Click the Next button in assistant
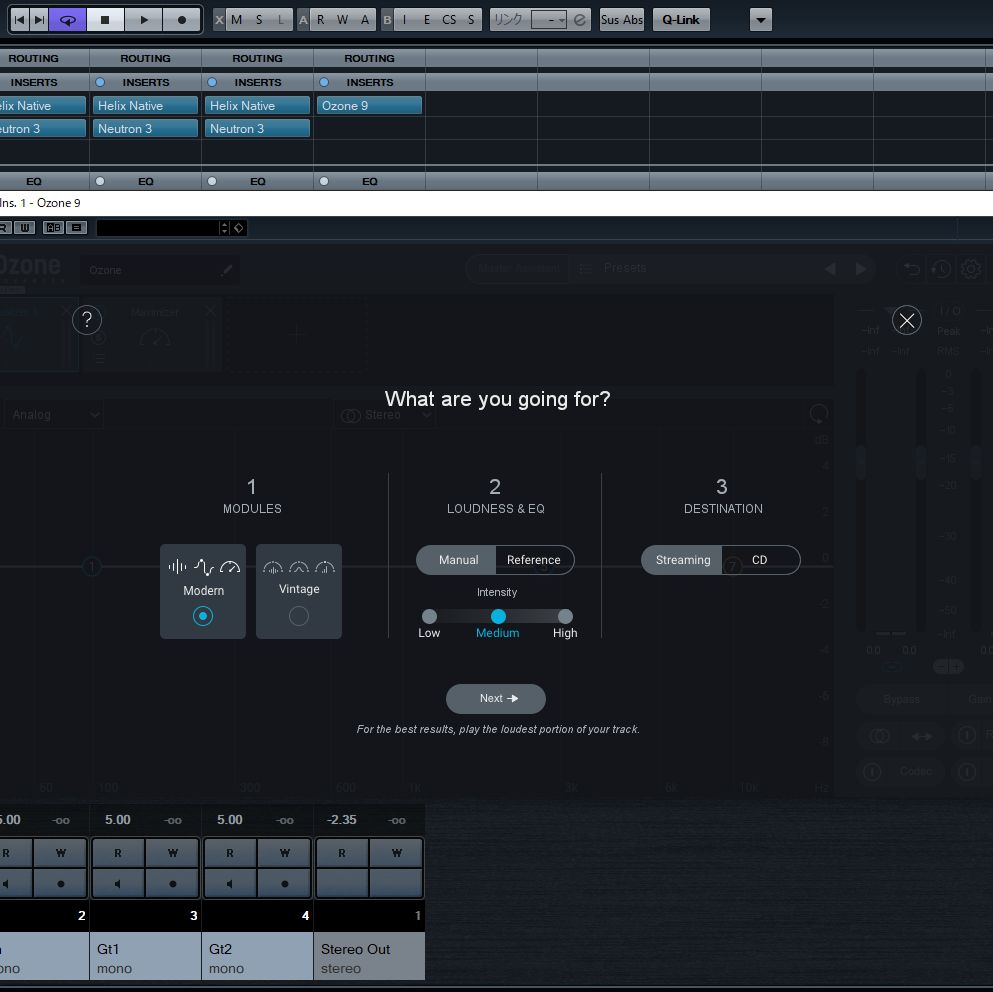This screenshot has width=993, height=992. [496, 698]
